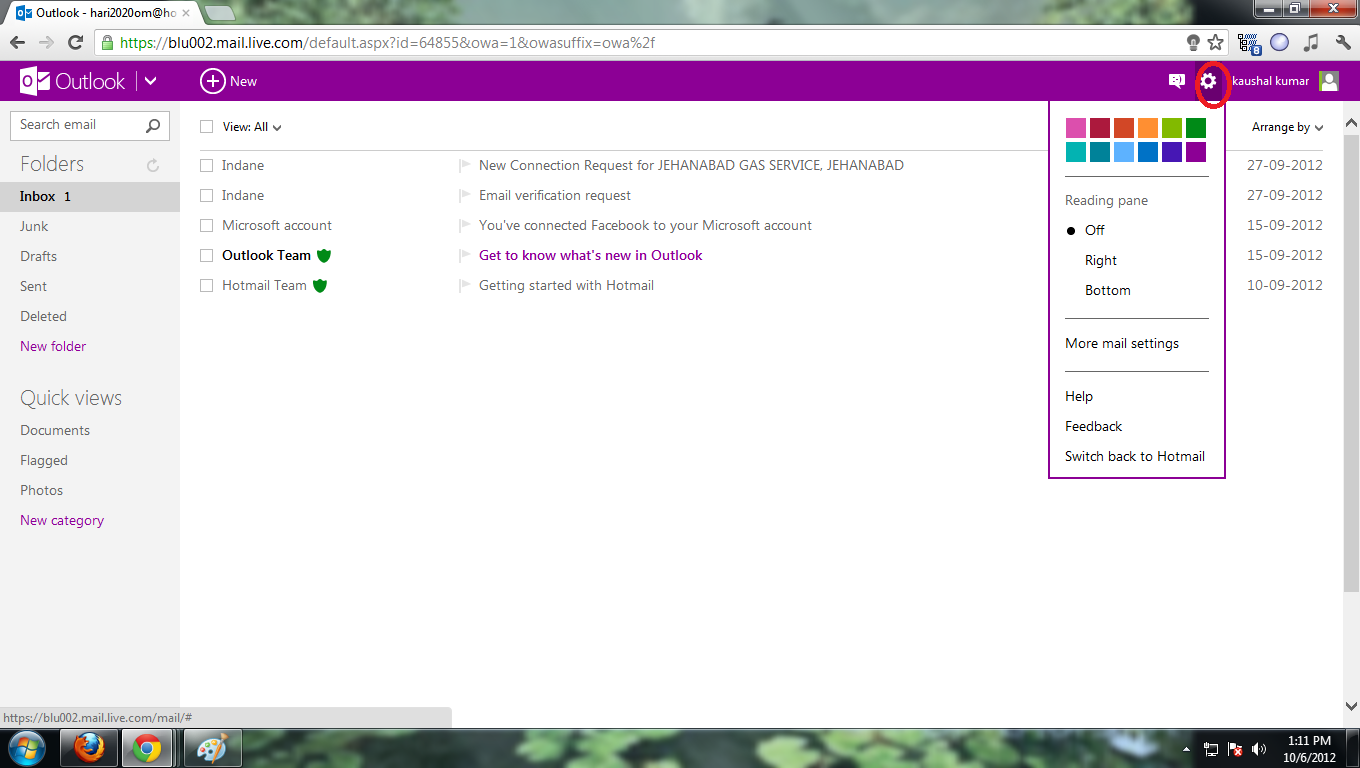This screenshot has width=1360, height=768.
Task: Switch to the Outlook browser tab
Action: click(101, 13)
